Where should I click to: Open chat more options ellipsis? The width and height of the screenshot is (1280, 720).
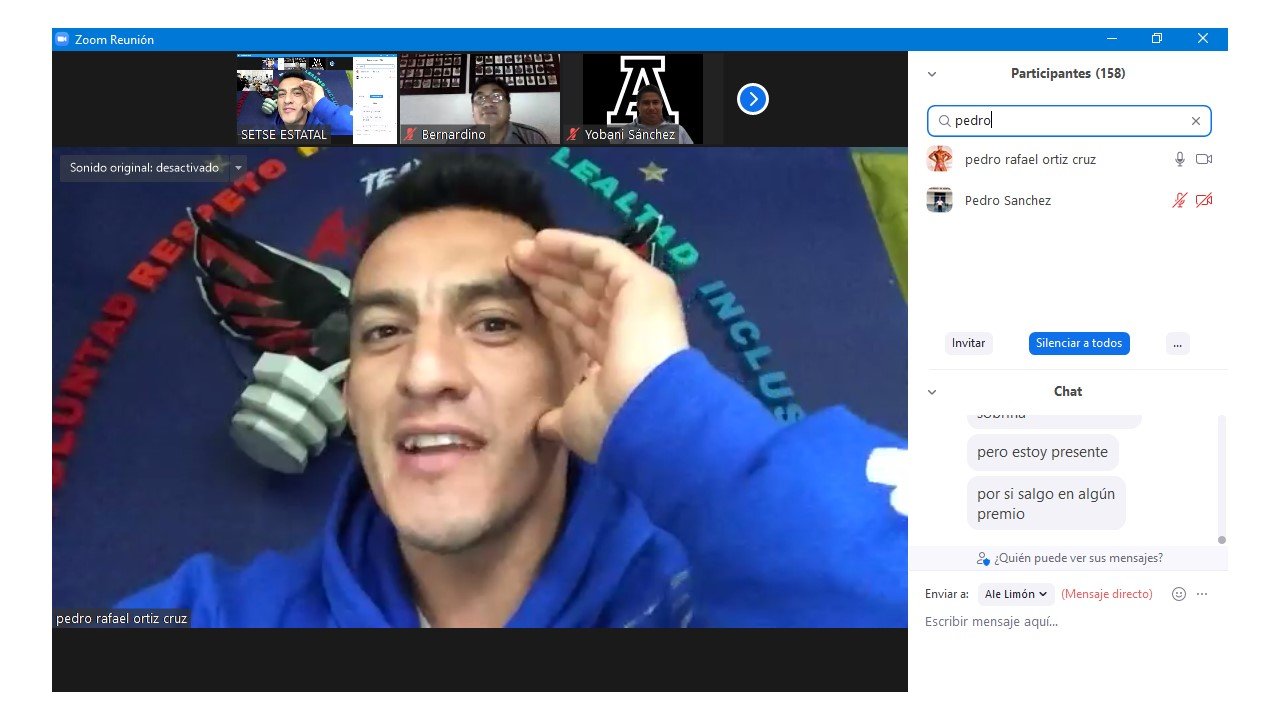click(1202, 594)
